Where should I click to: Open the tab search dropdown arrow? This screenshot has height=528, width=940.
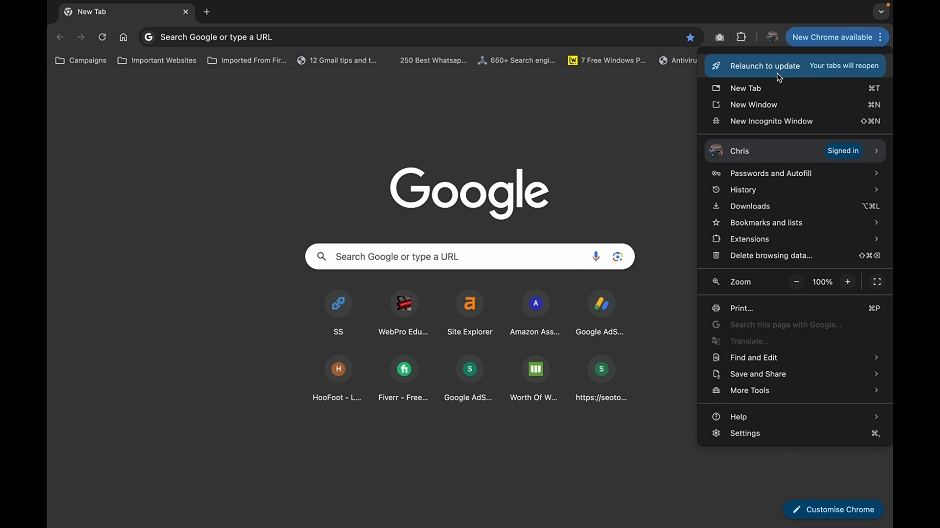tap(881, 12)
